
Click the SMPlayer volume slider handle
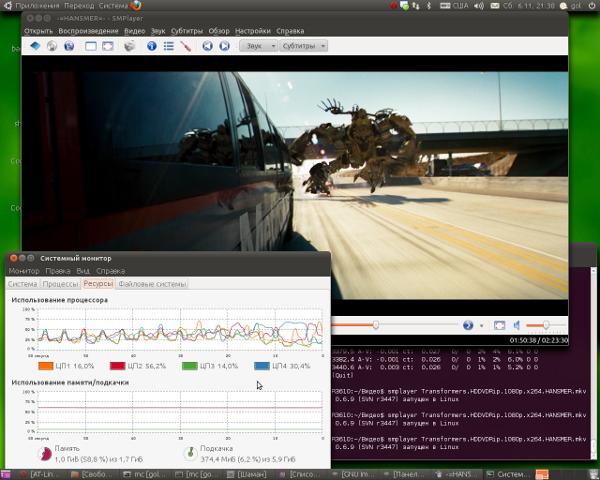(x=546, y=325)
